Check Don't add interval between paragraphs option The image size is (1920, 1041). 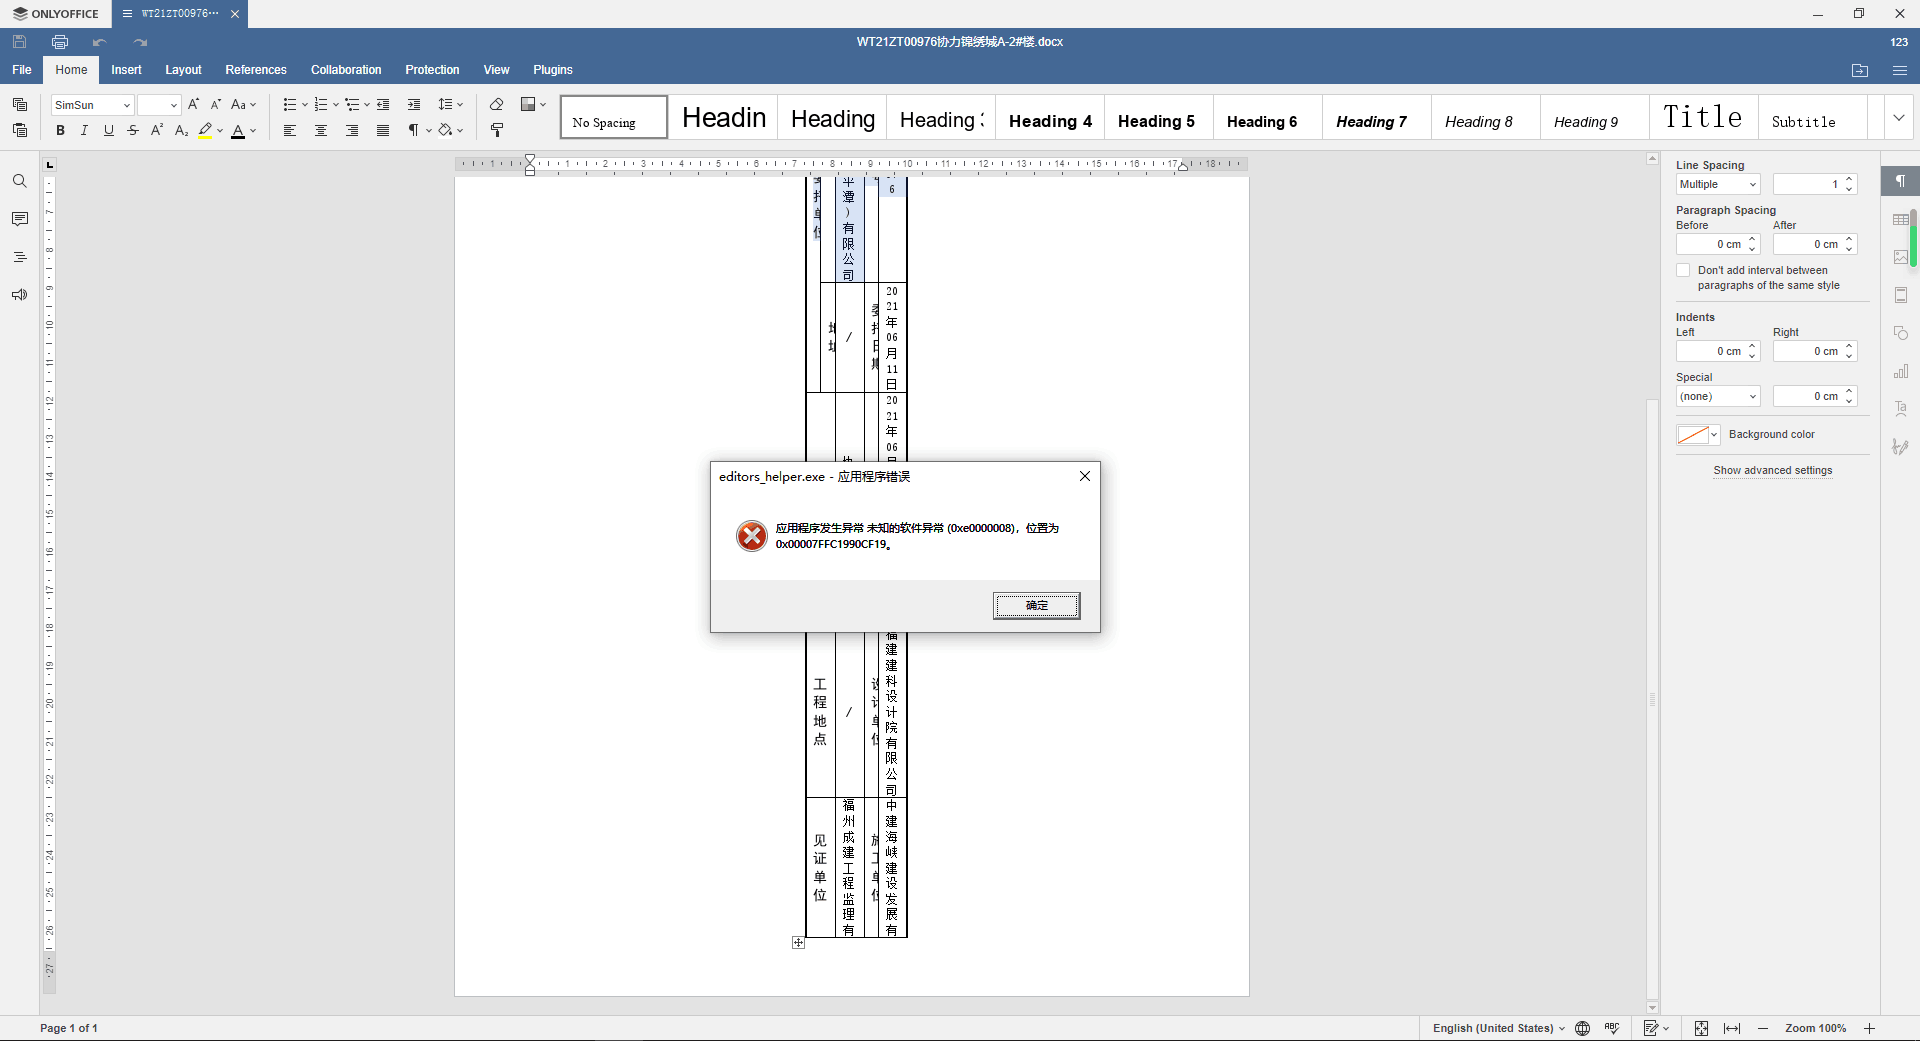coord(1683,270)
